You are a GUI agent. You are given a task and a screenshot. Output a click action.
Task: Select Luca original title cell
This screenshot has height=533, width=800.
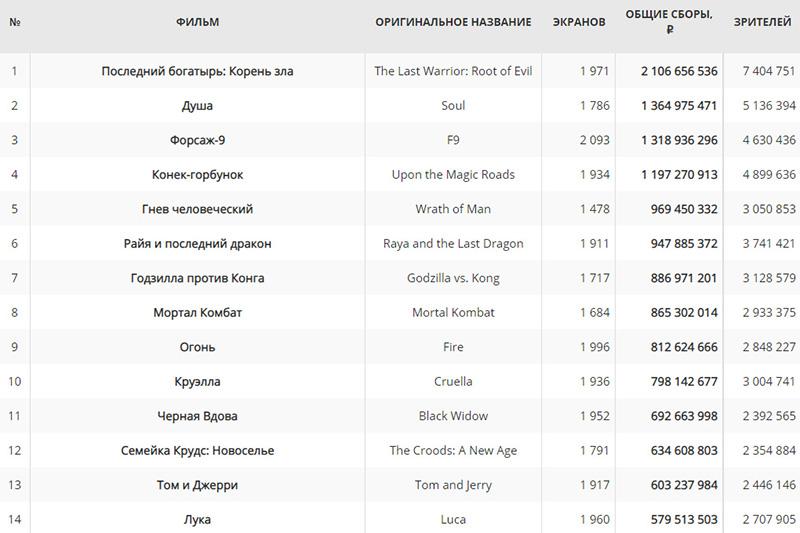(x=453, y=519)
